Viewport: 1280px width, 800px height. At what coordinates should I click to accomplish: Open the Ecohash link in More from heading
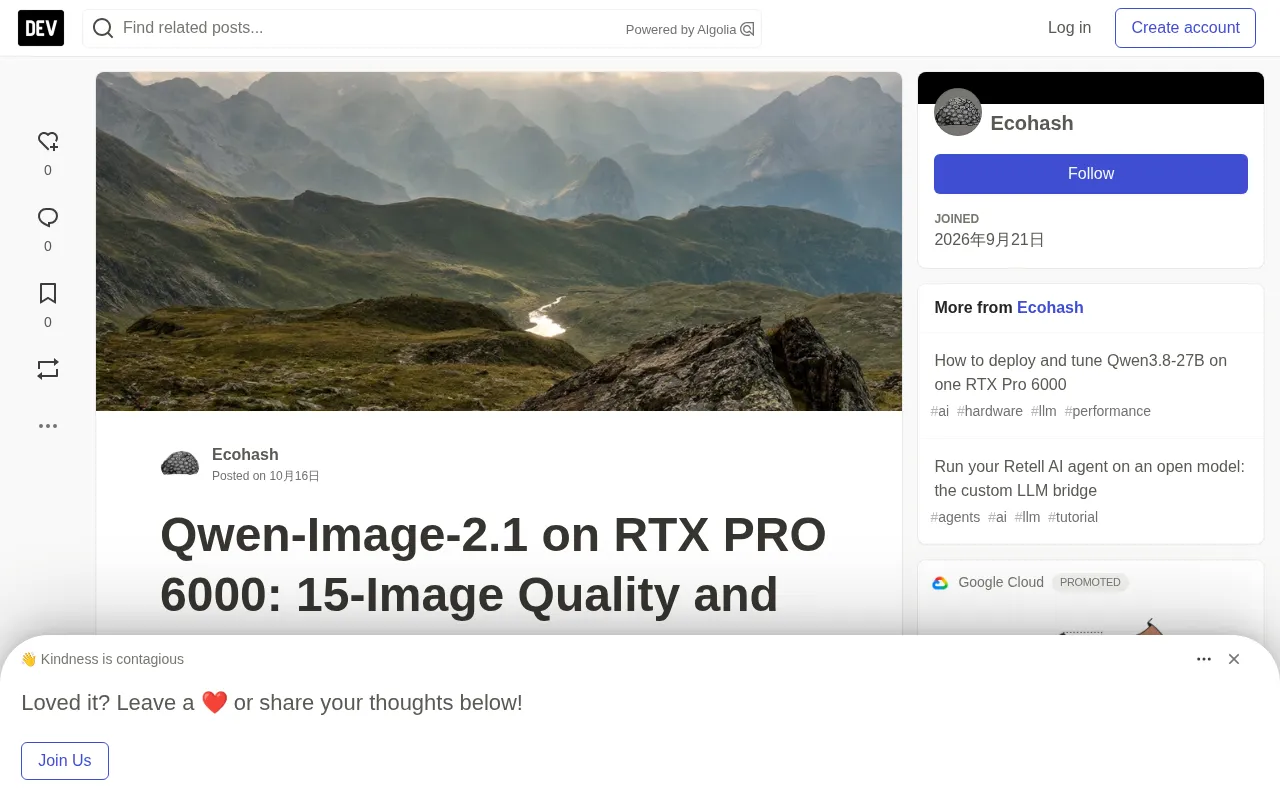tap(1050, 308)
